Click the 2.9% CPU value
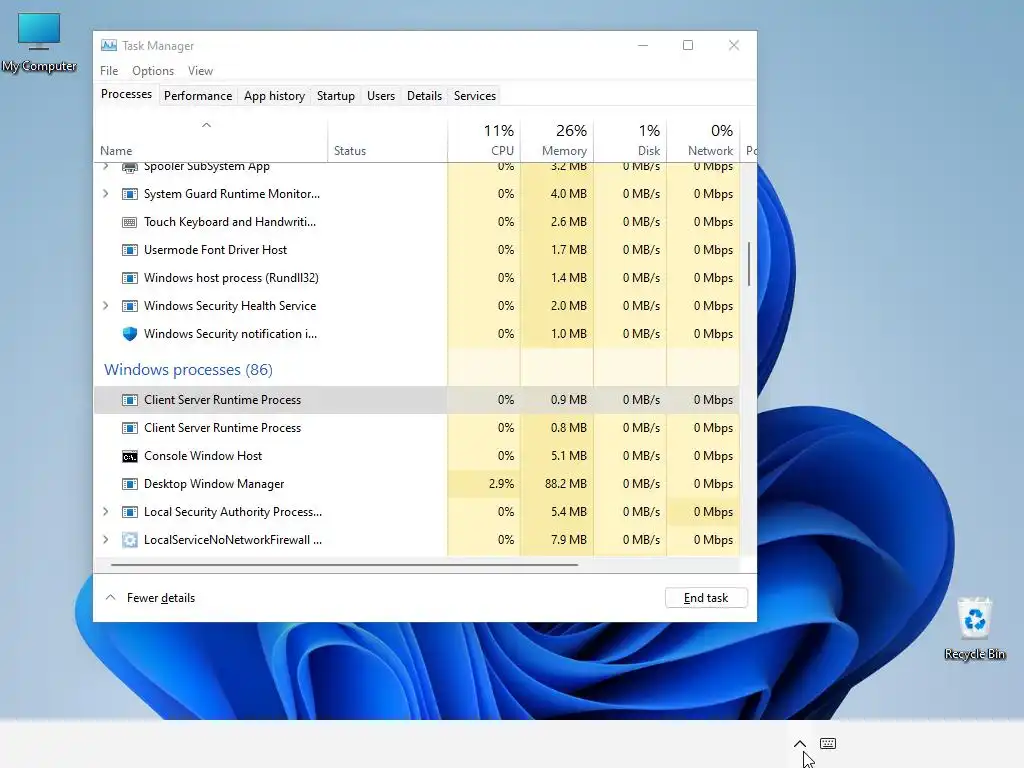Screen dimensions: 1024x768 tap(502, 484)
